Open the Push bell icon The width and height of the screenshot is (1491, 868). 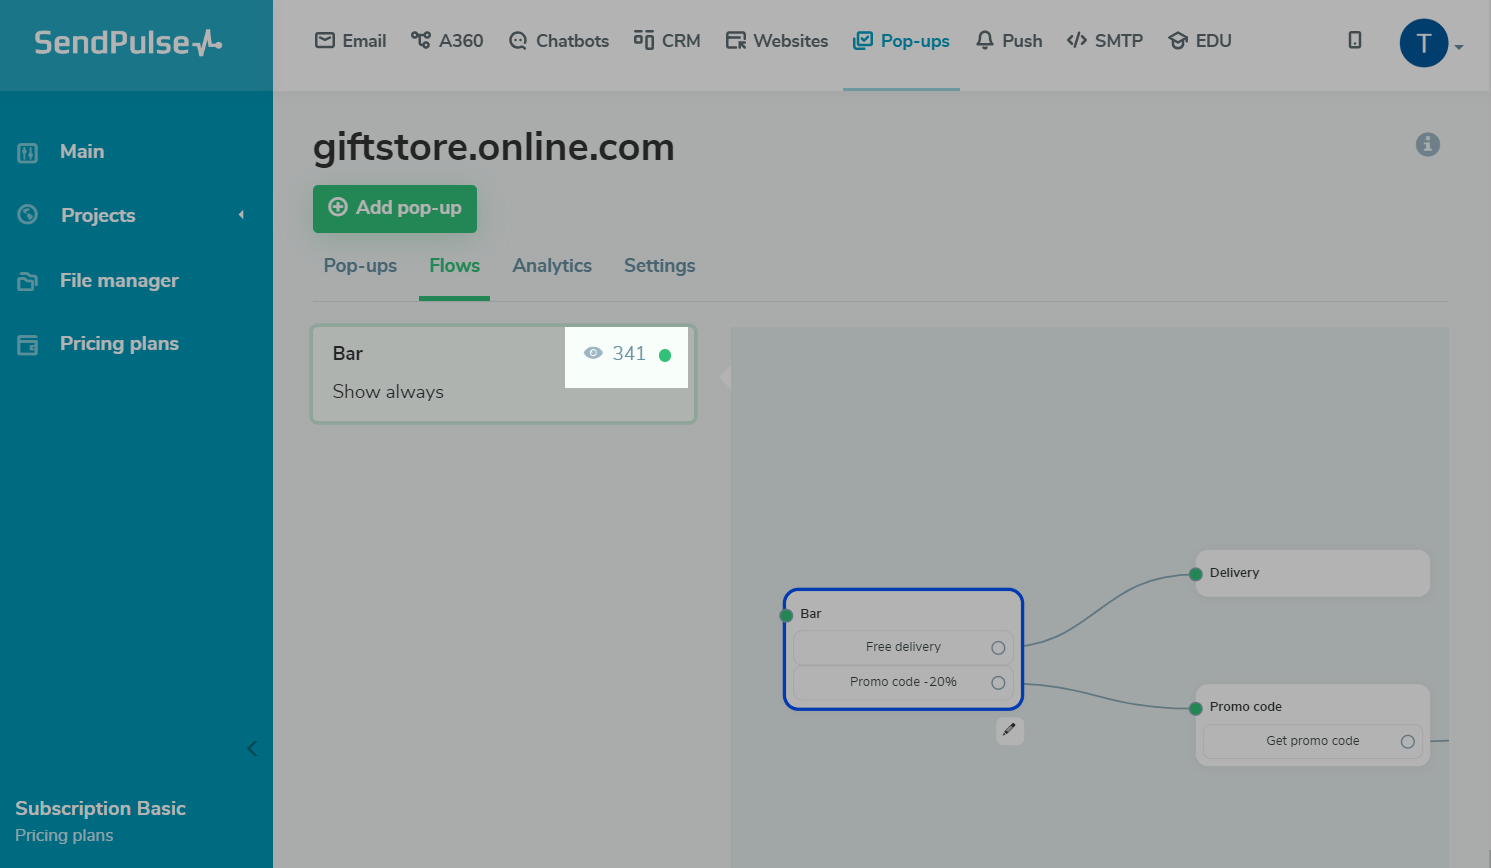(985, 40)
